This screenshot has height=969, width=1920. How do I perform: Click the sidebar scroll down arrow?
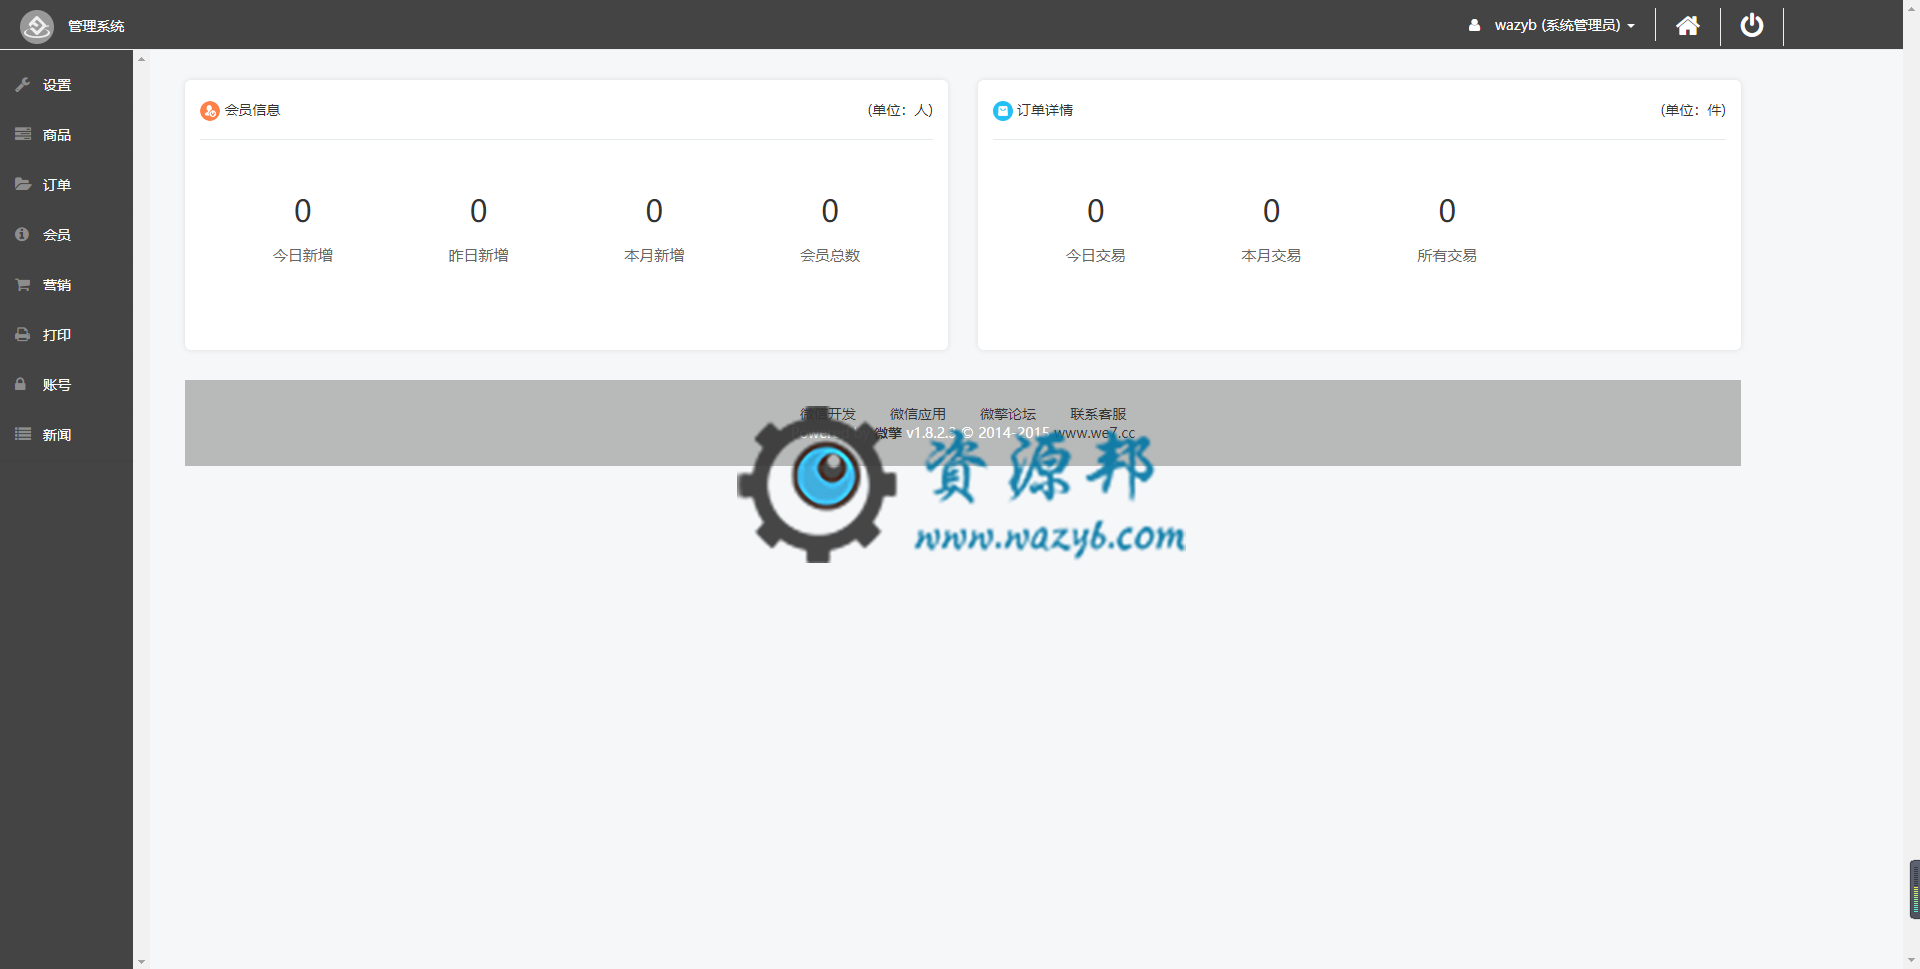(x=141, y=961)
